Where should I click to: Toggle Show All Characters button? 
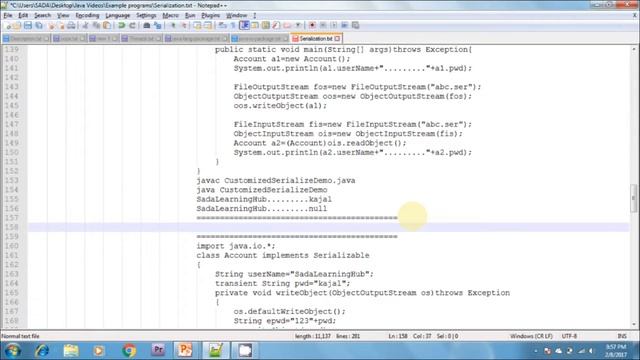[x=233, y=26]
